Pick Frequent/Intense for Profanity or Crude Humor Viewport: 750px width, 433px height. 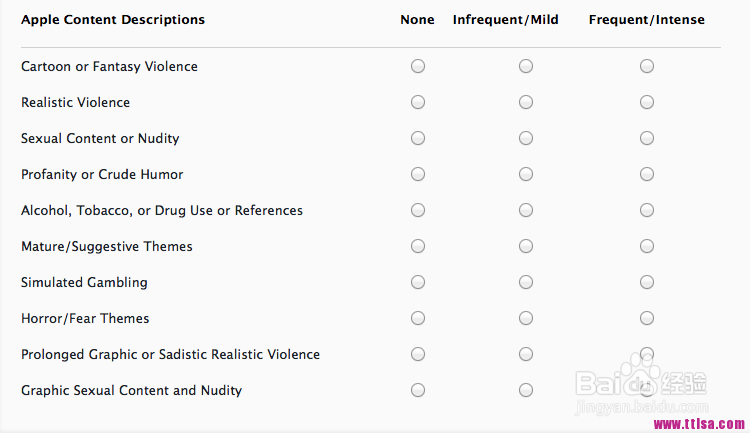click(647, 174)
